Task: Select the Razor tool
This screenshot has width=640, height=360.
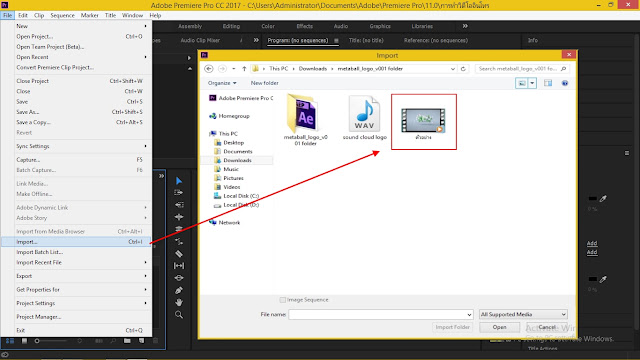Action: (x=179, y=253)
